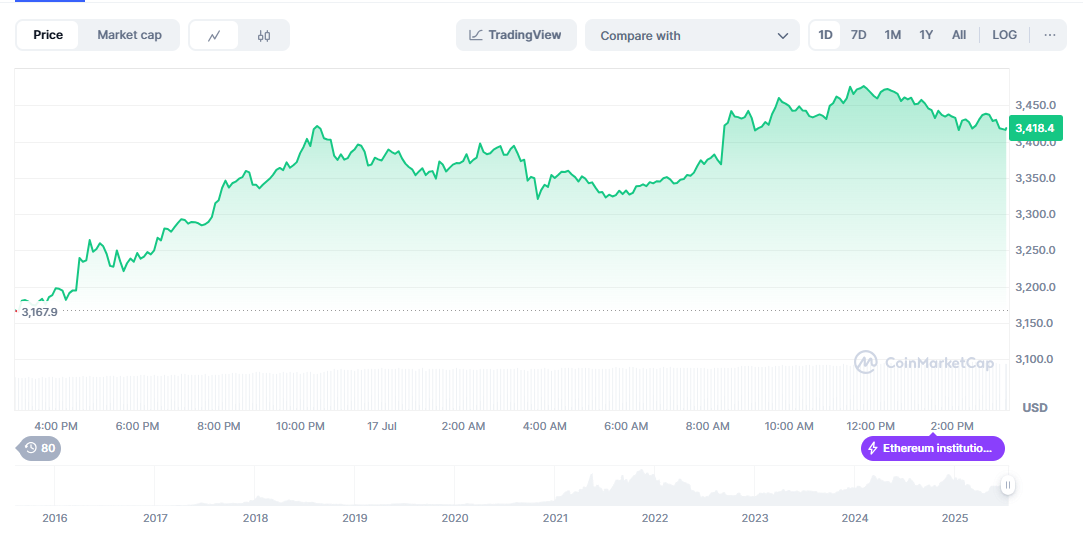1083x546 pixels.
Task: Grab the range slider handle on mini timeline
Action: (1008, 485)
